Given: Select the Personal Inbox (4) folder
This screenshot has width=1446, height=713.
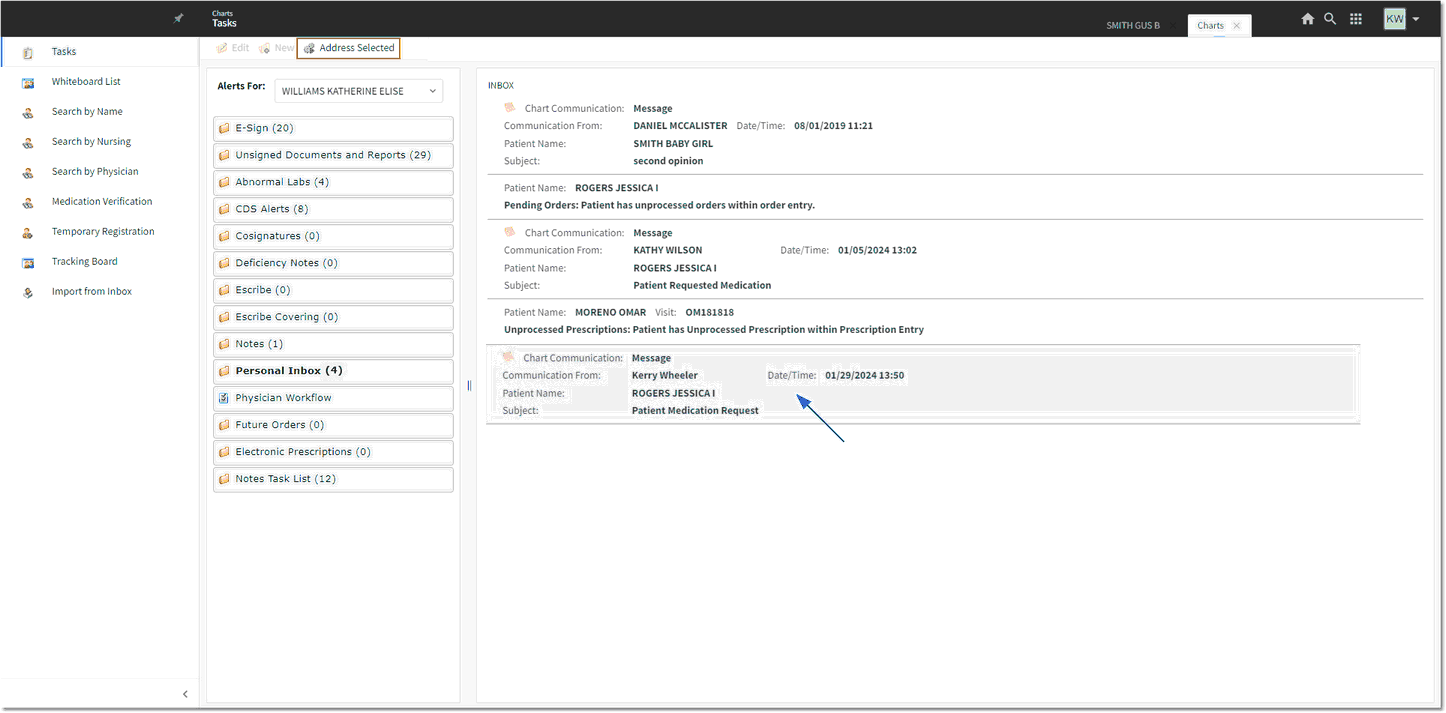Looking at the screenshot, I should [333, 371].
